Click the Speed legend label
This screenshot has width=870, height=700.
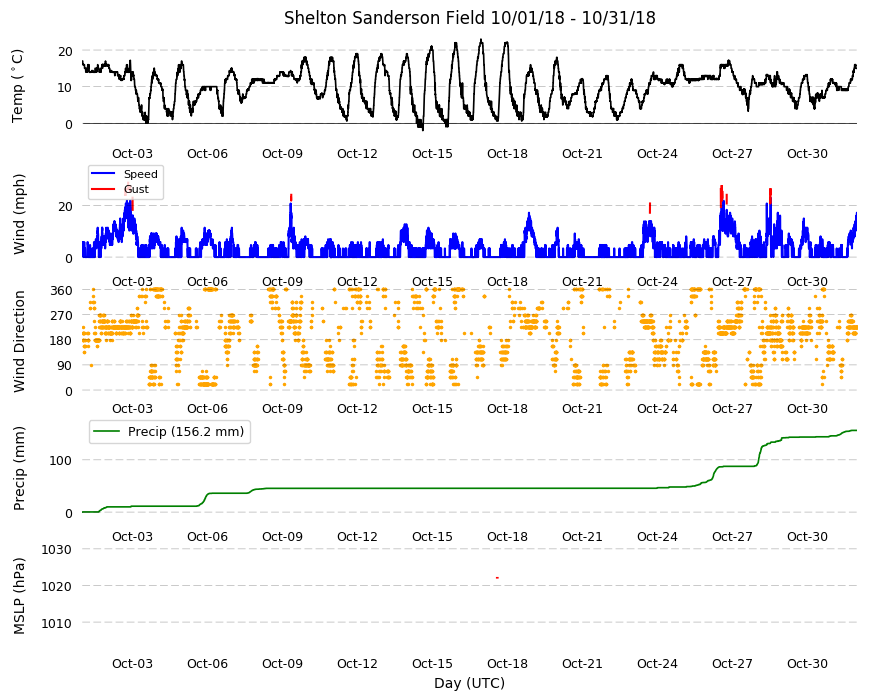(140, 174)
